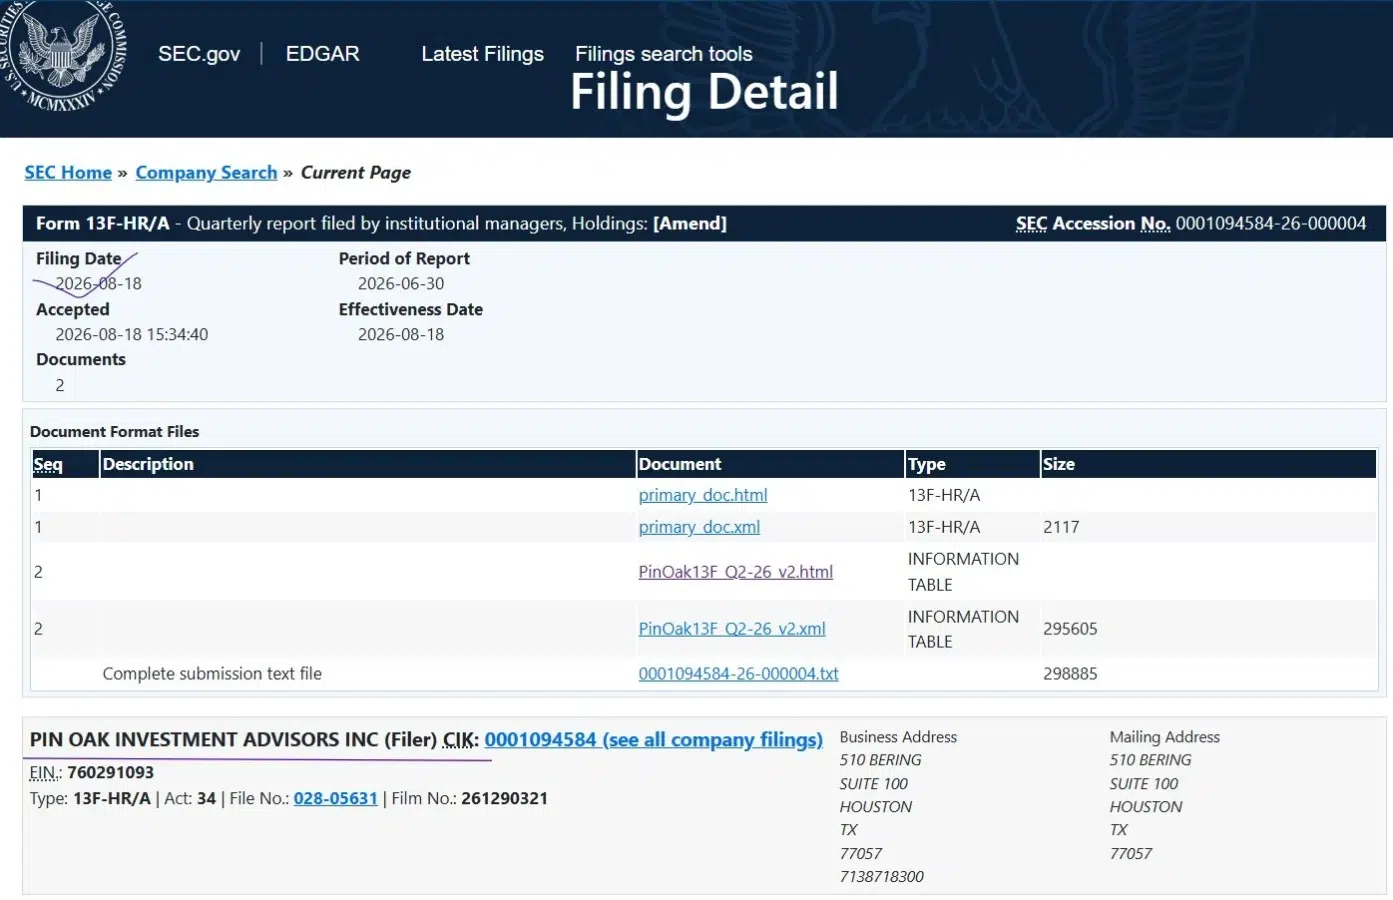The width and height of the screenshot is (1393, 900).
Task: Open Filings search tools menu
Action: coord(663,54)
